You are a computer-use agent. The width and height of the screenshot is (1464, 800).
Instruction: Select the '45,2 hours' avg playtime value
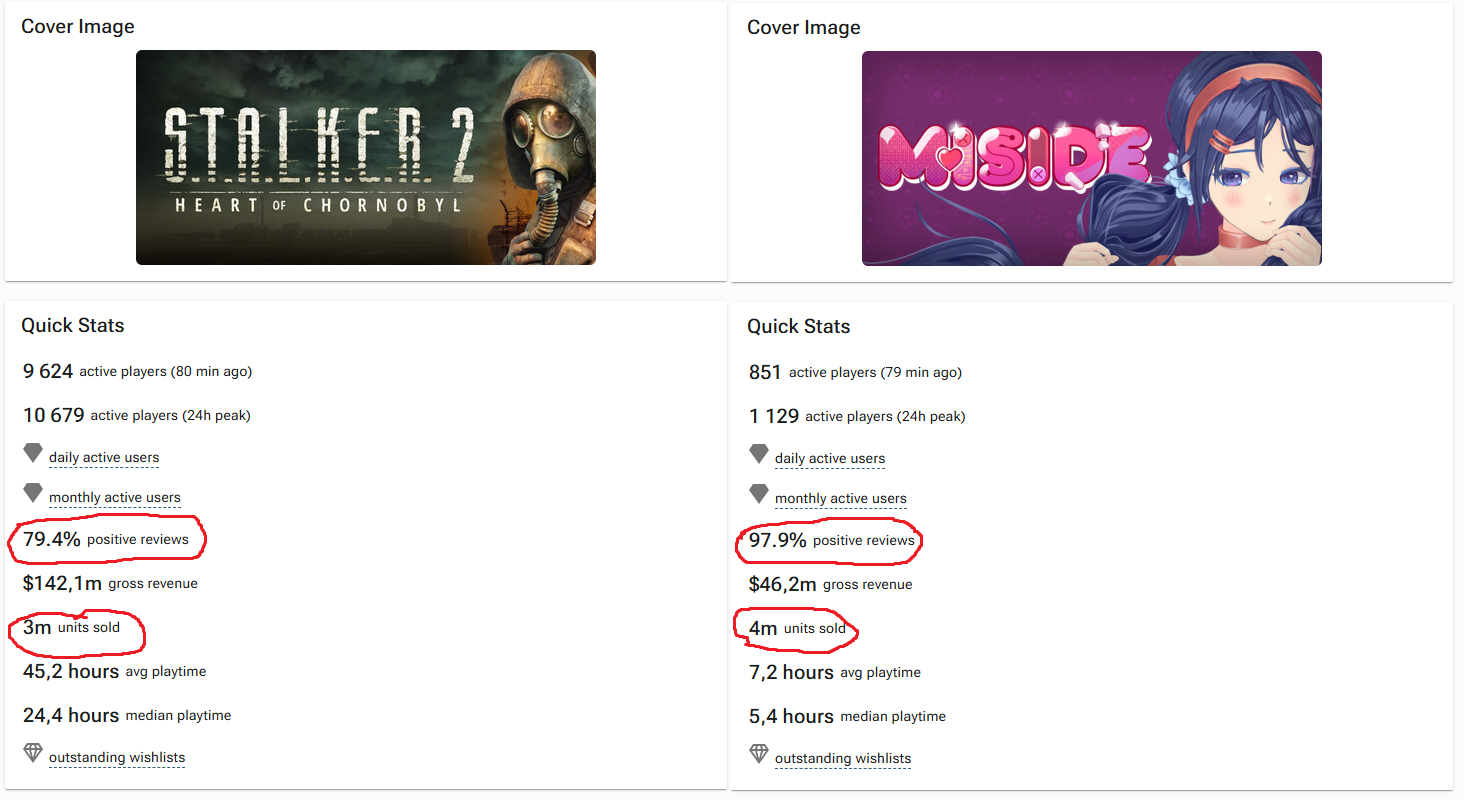71,671
